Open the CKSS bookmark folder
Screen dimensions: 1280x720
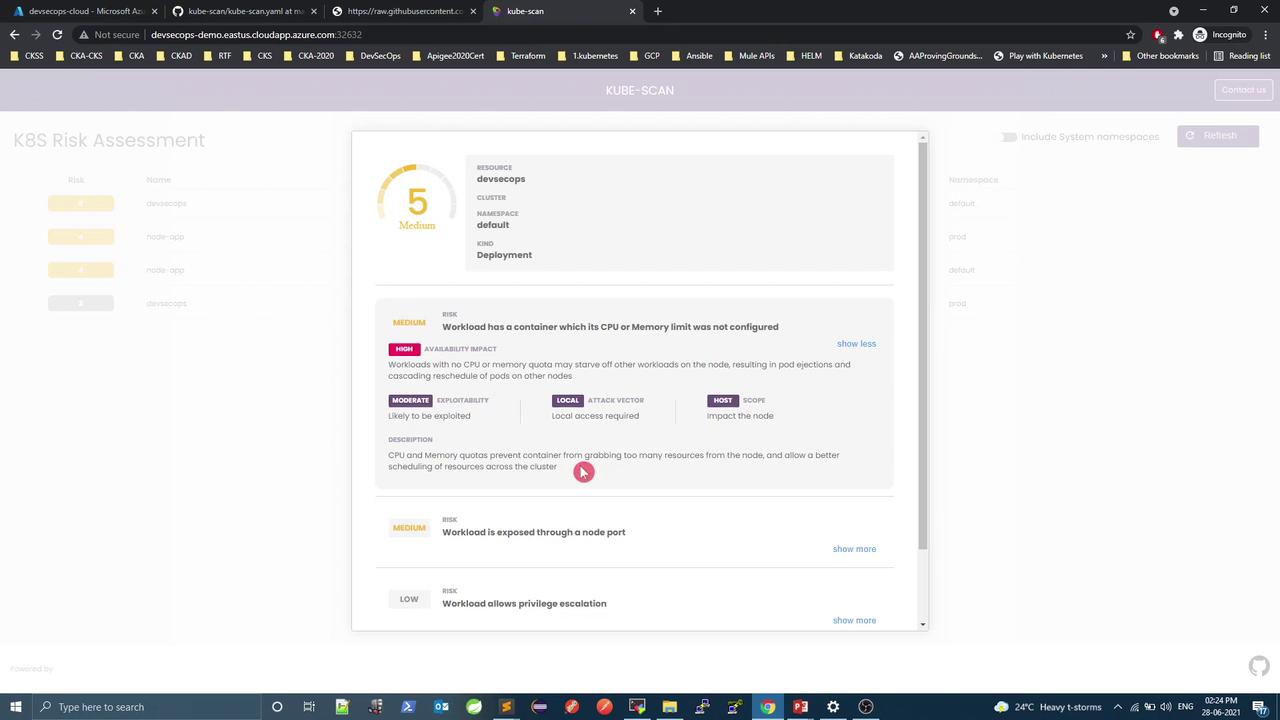(x=27, y=56)
